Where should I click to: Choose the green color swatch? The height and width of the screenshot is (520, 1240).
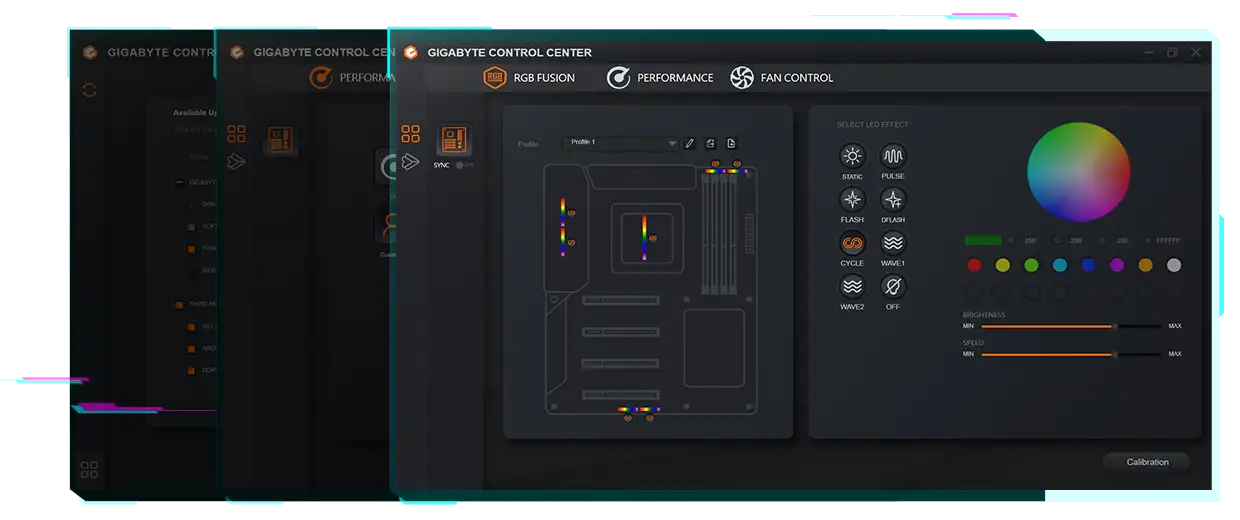[x=1031, y=265]
